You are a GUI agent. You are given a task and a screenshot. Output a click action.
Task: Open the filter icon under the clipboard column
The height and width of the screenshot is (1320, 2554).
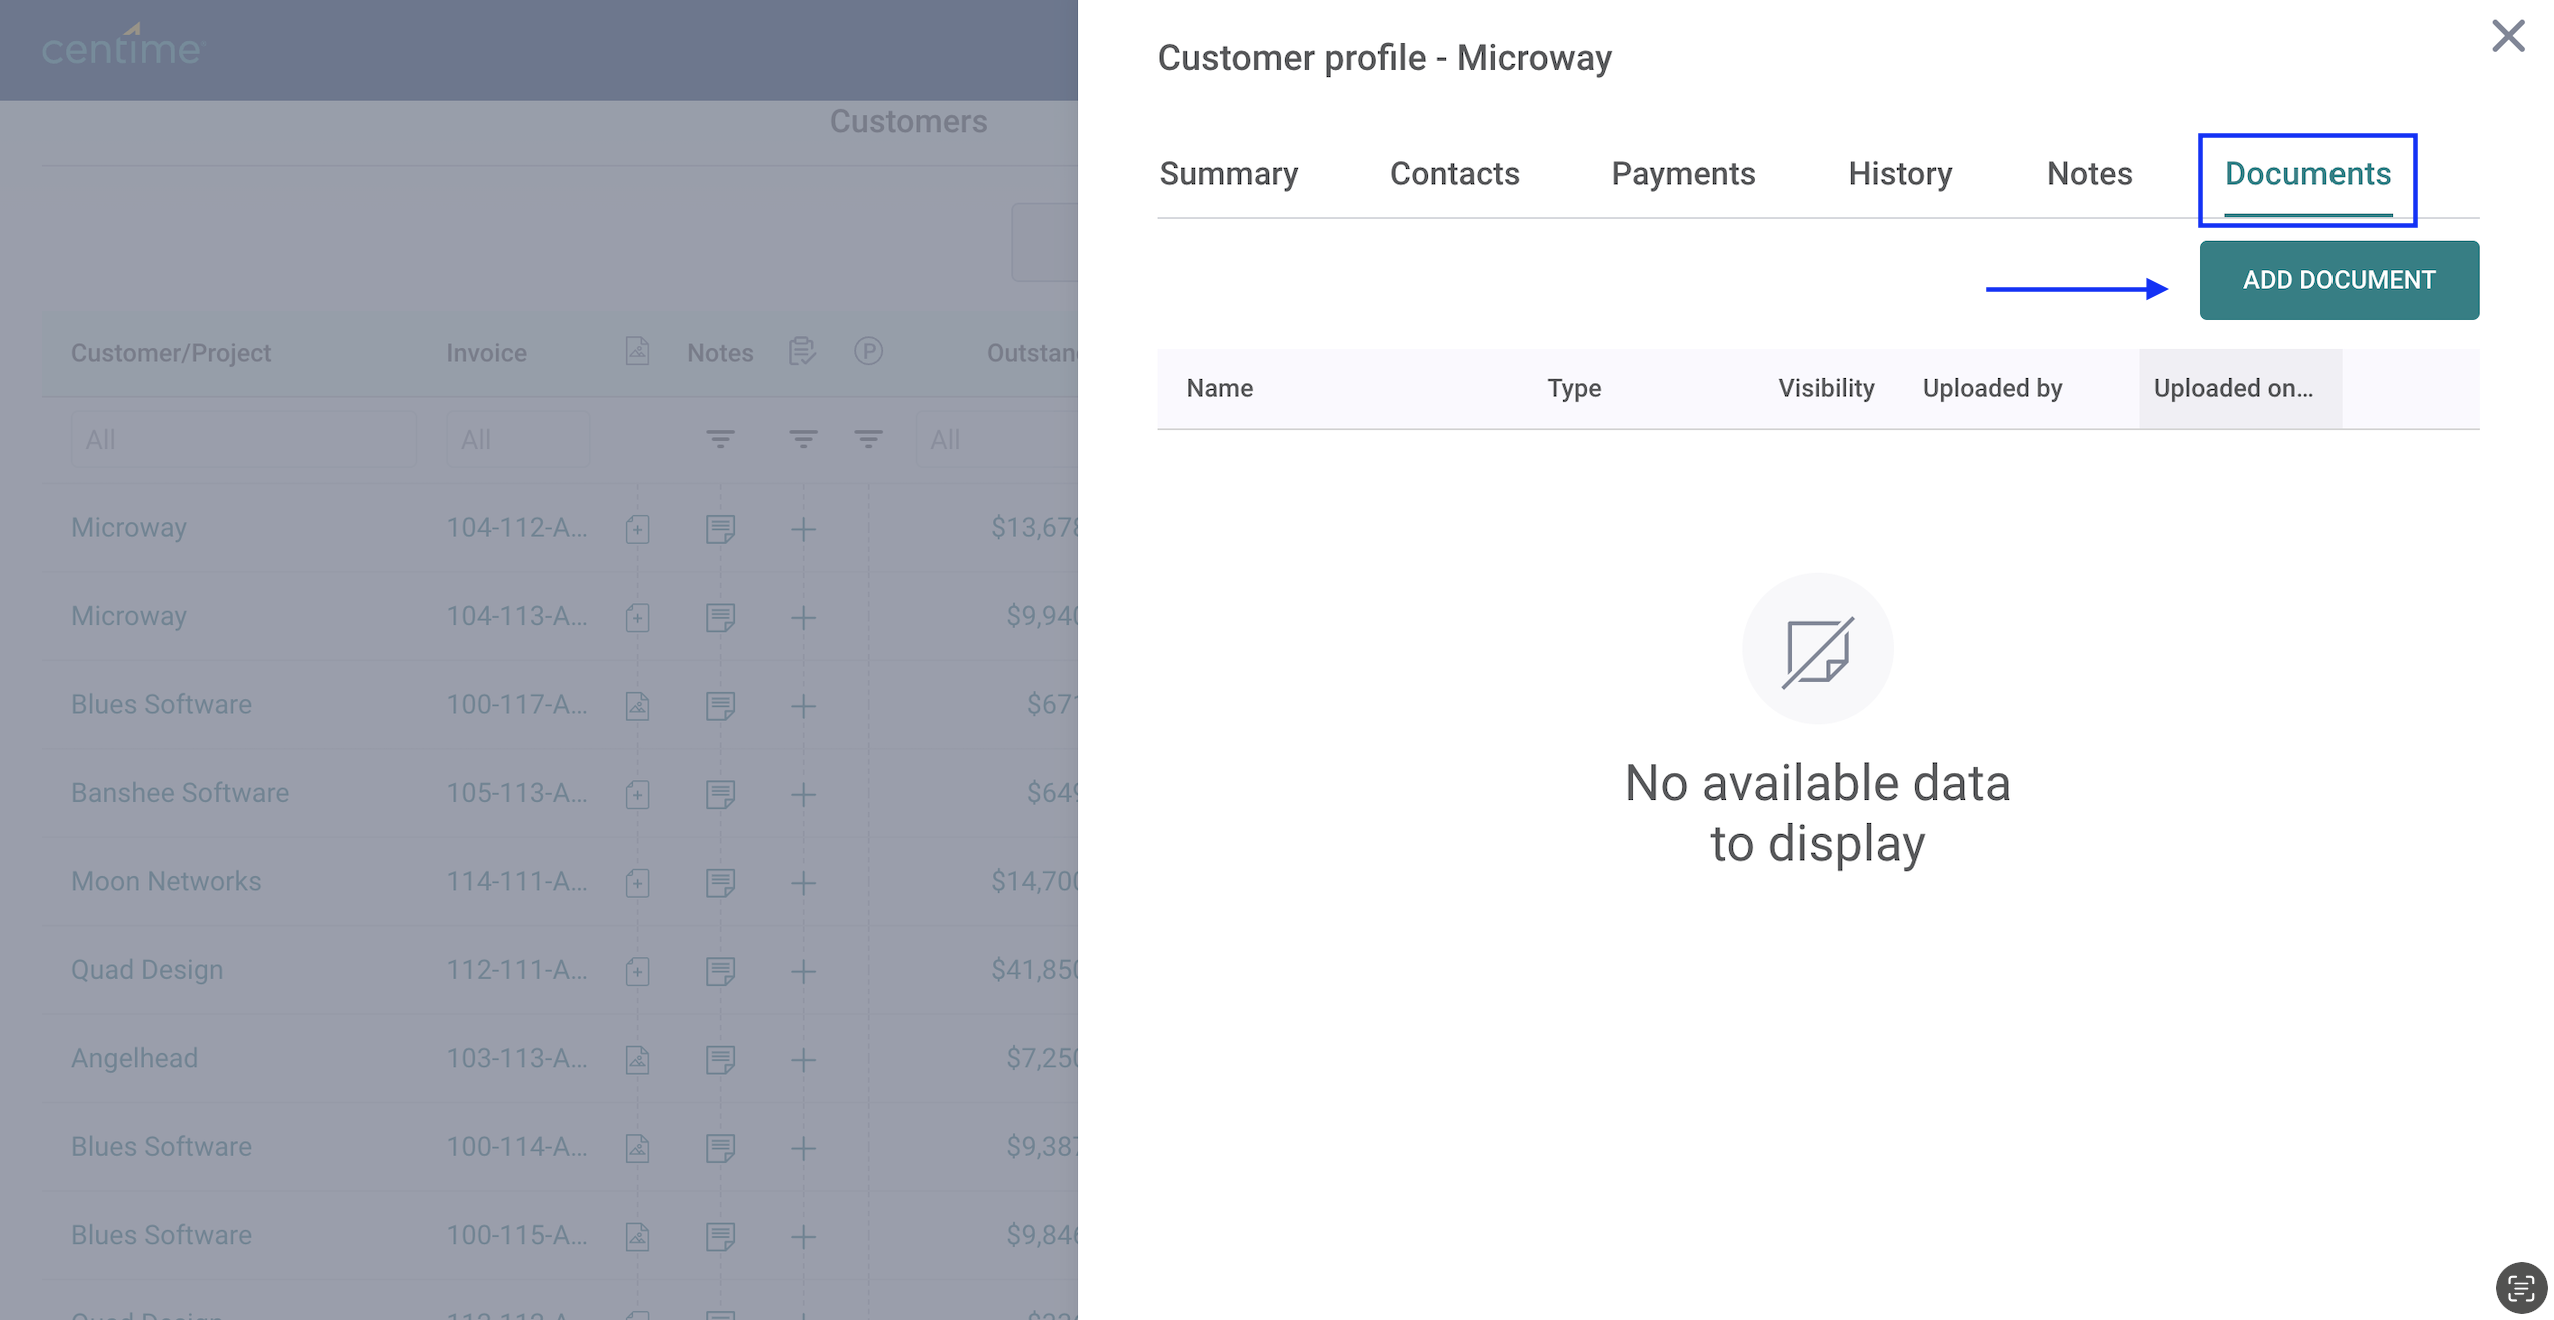[x=802, y=438]
